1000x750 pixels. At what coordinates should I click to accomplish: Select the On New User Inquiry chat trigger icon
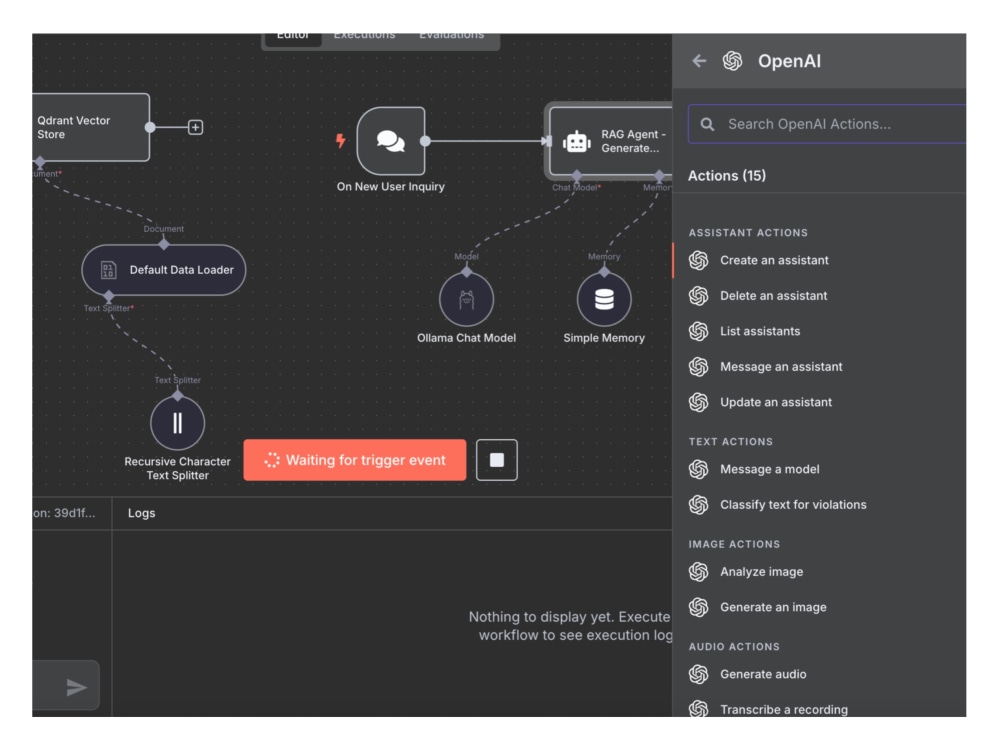coord(391,141)
